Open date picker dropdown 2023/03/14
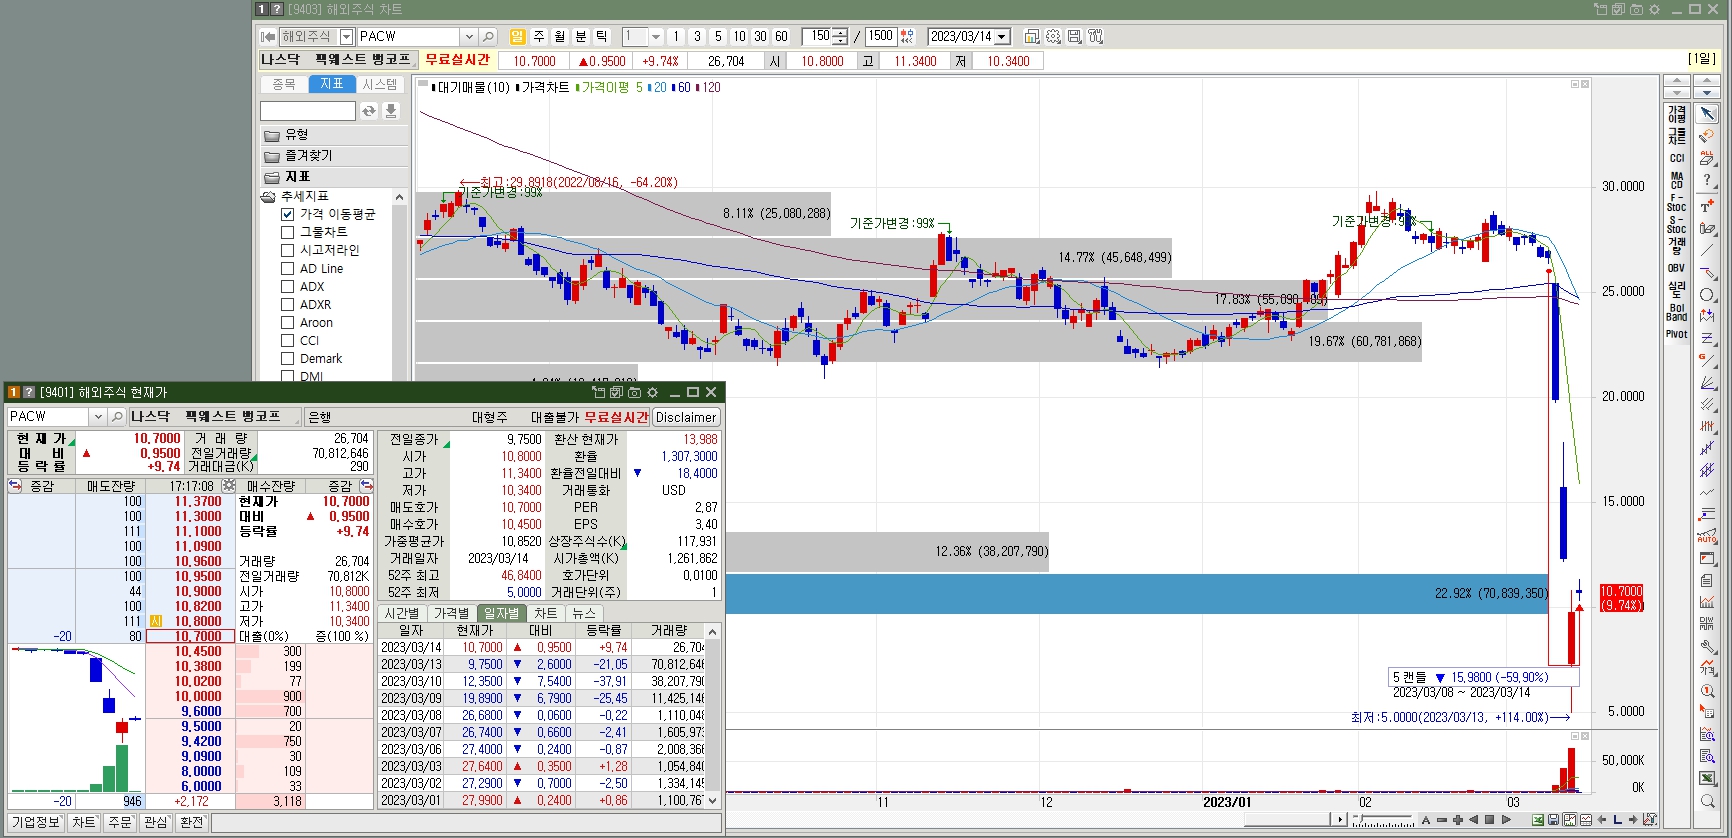 pos(1002,36)
